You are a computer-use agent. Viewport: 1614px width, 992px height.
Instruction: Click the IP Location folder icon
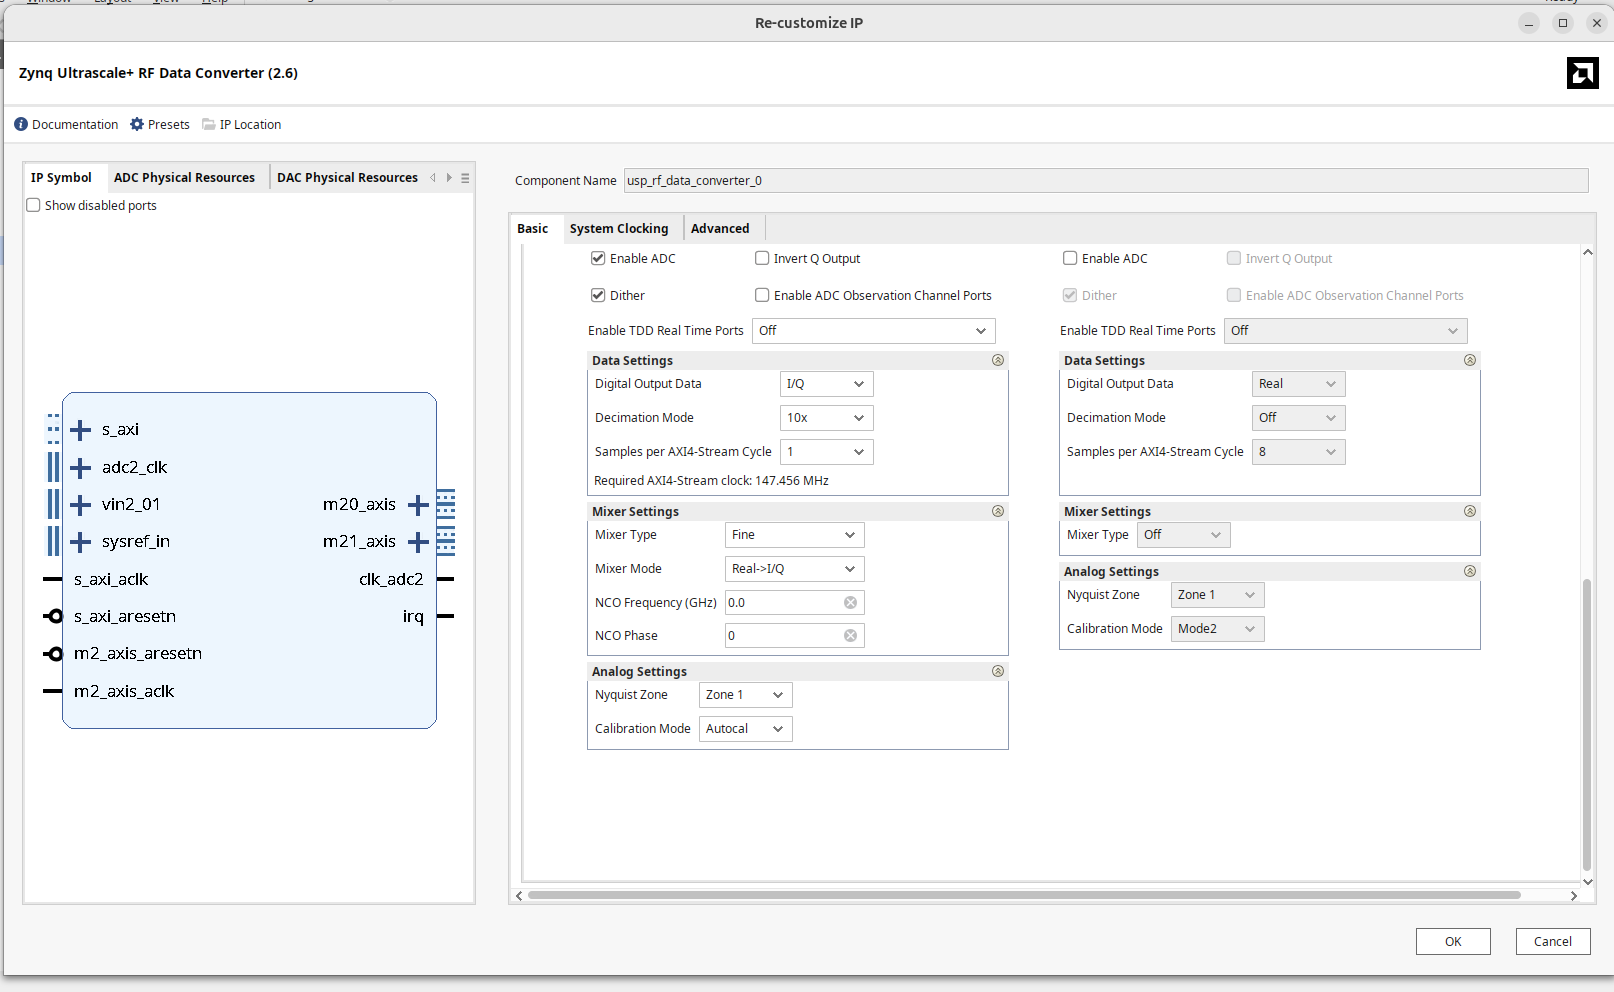209,125
